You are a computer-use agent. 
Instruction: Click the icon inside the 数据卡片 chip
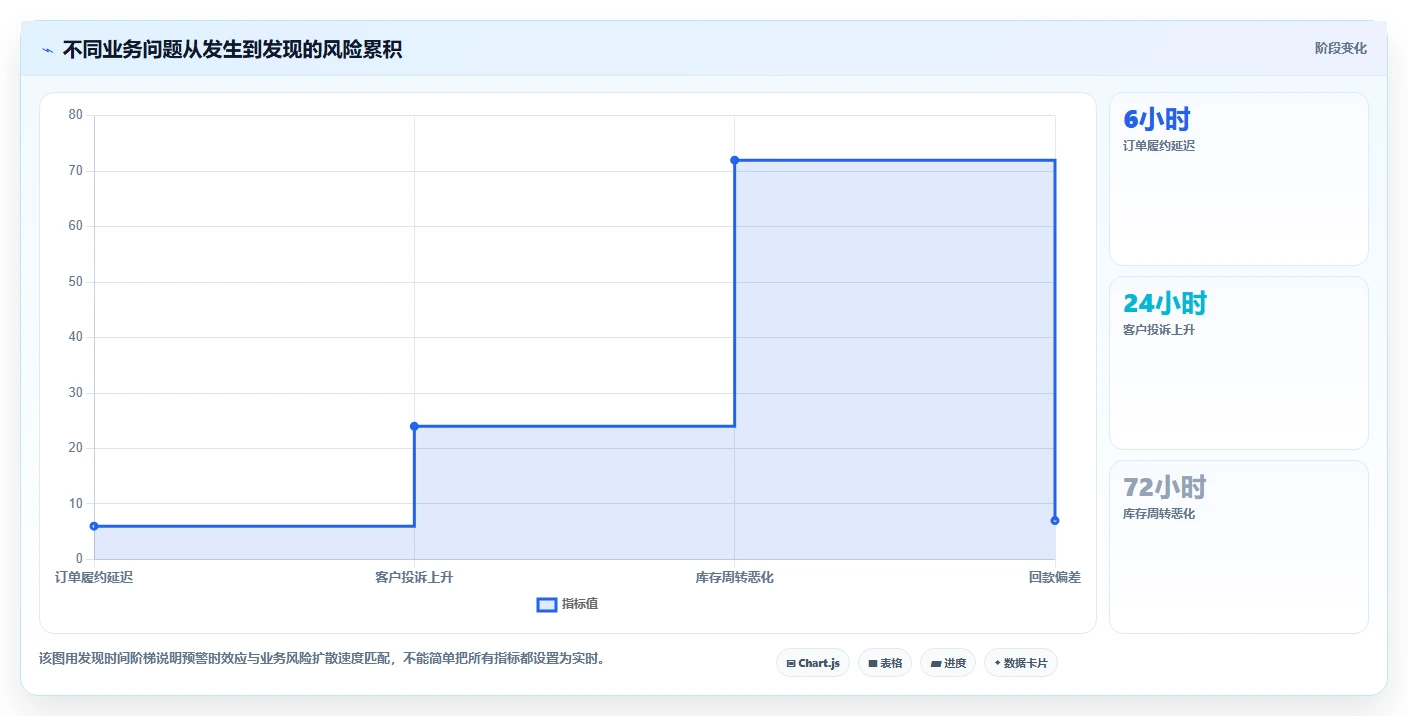tap(998, 663)
